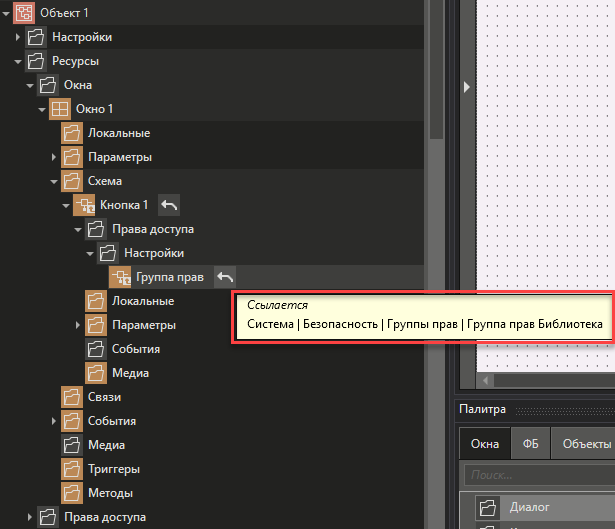Expand the top-level Настройки node
615x529 pixels.
(18, 37)
